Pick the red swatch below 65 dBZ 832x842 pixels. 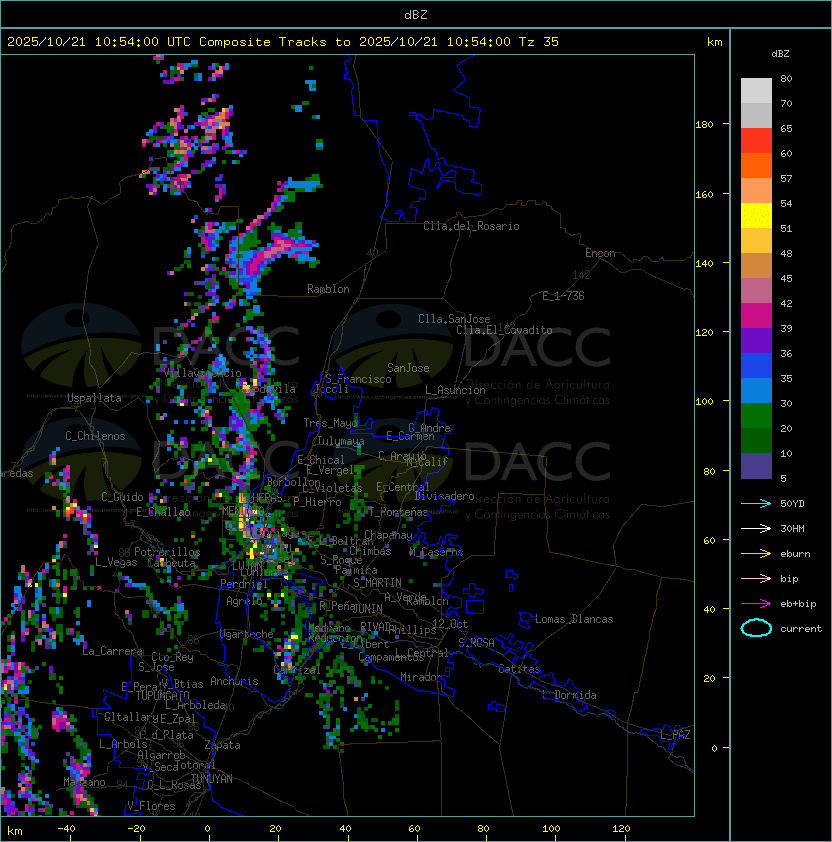click(756, 141)
